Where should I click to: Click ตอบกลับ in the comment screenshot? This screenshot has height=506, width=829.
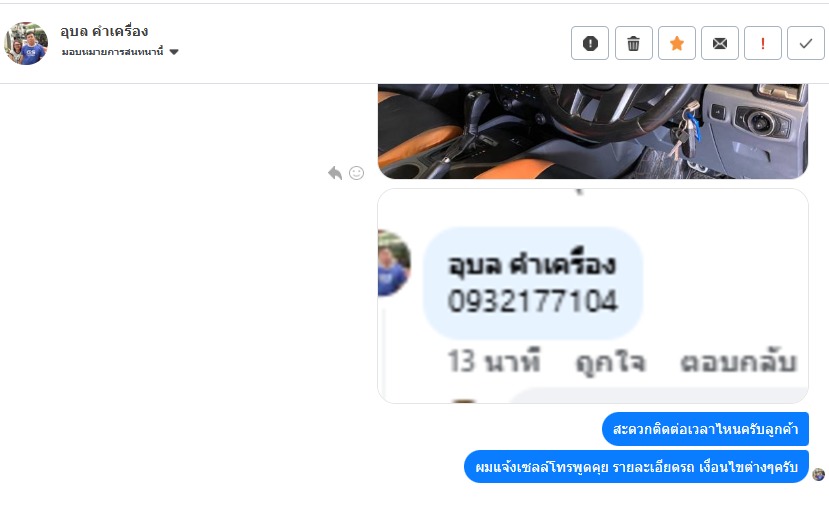click(x=738, y=362)
